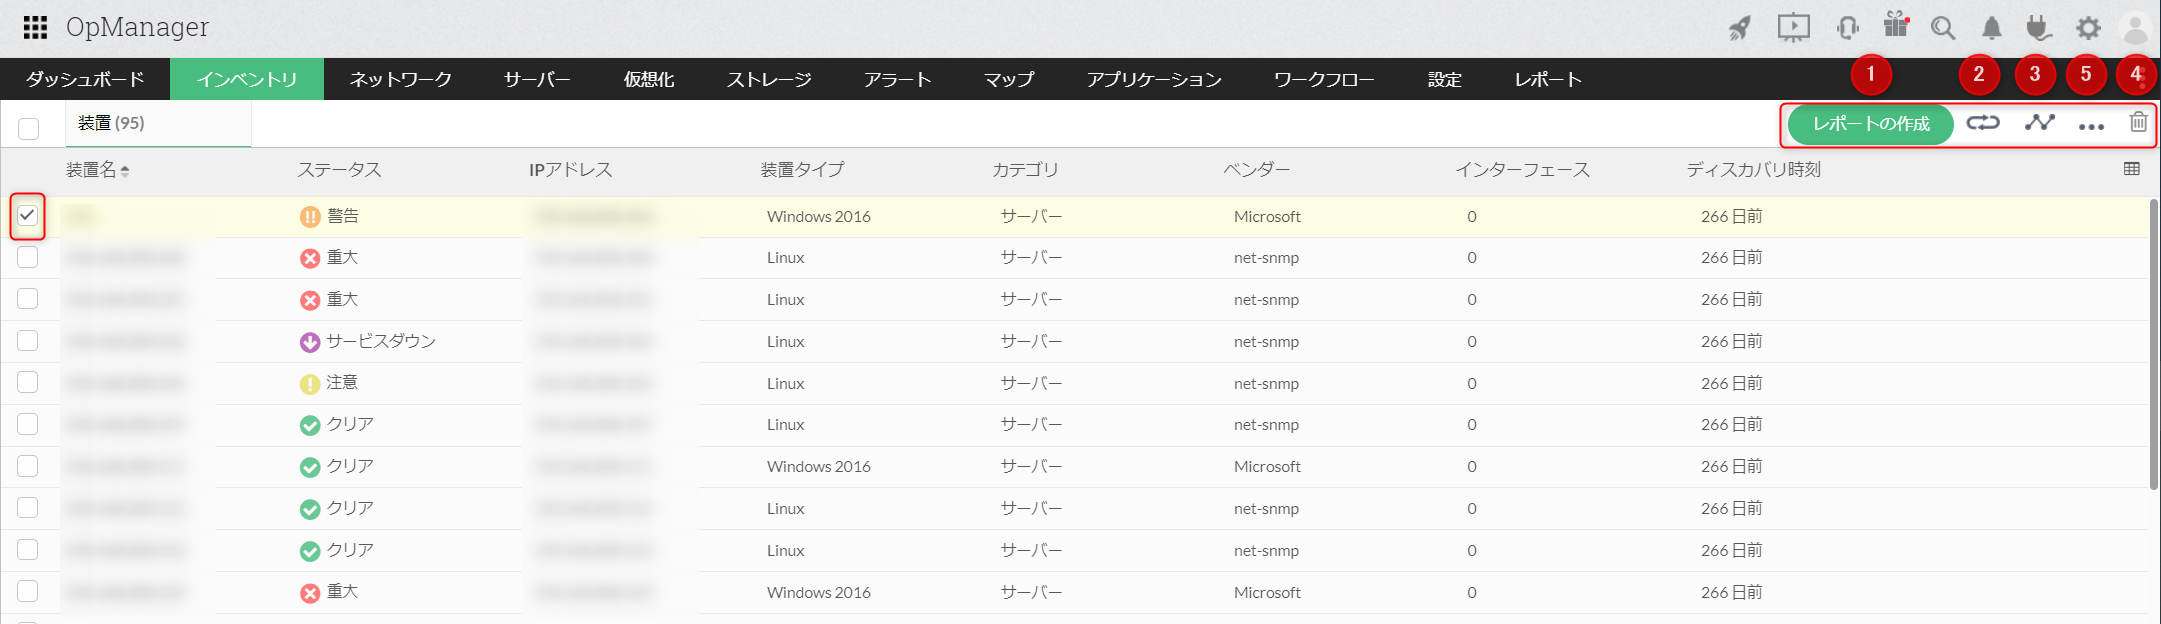Click the gift what's-new icon
The image size is (2161, 624).
(x=1895, y=25)
